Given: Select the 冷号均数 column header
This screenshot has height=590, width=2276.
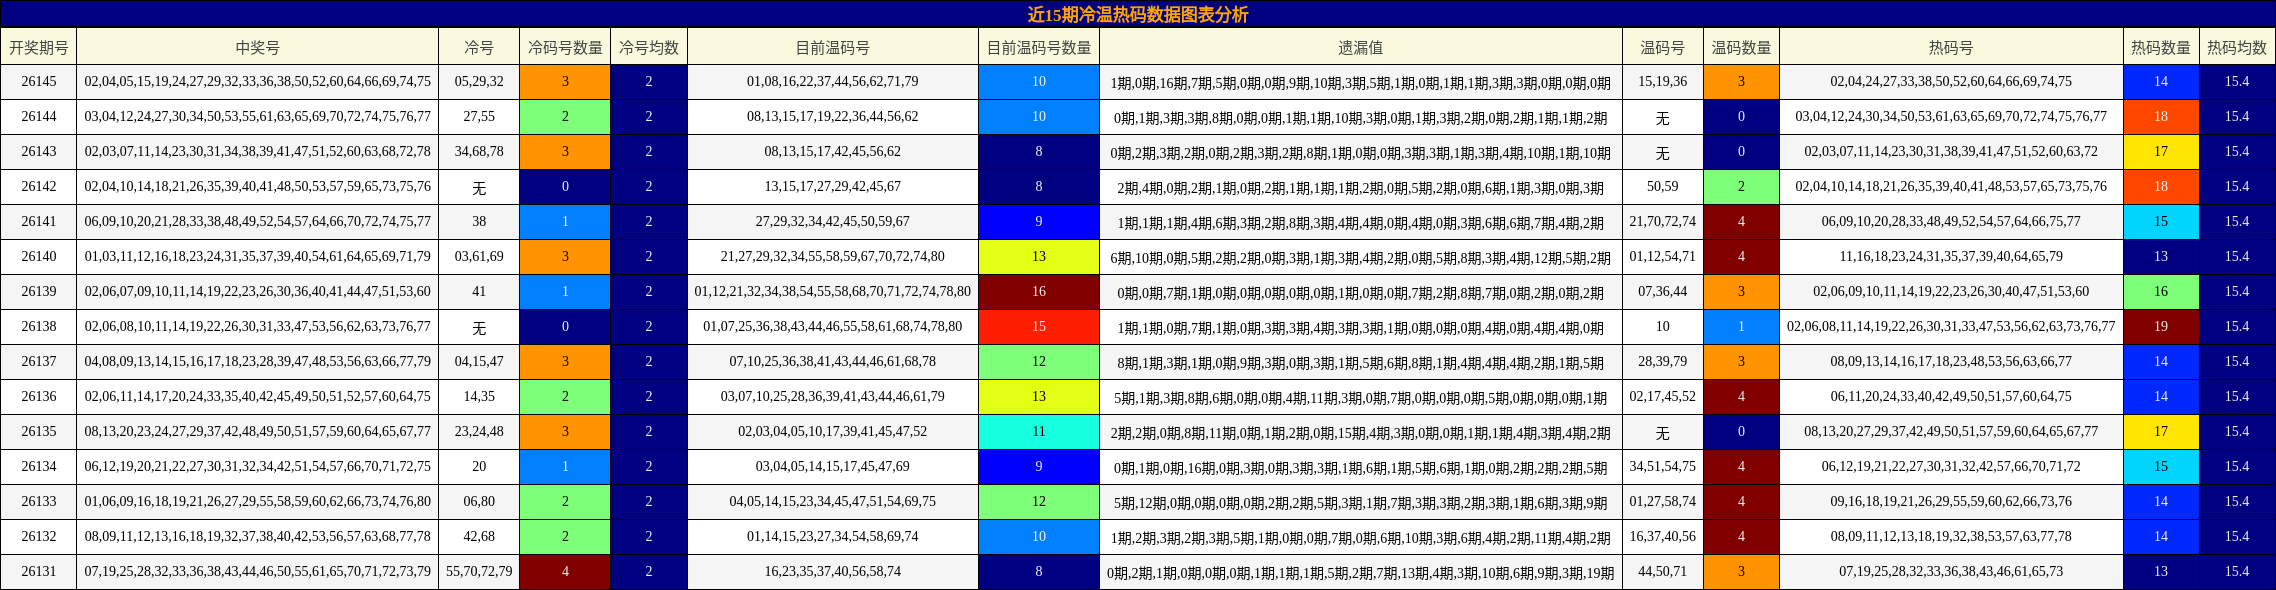Looking at the screenshot, I should point(649,47).
